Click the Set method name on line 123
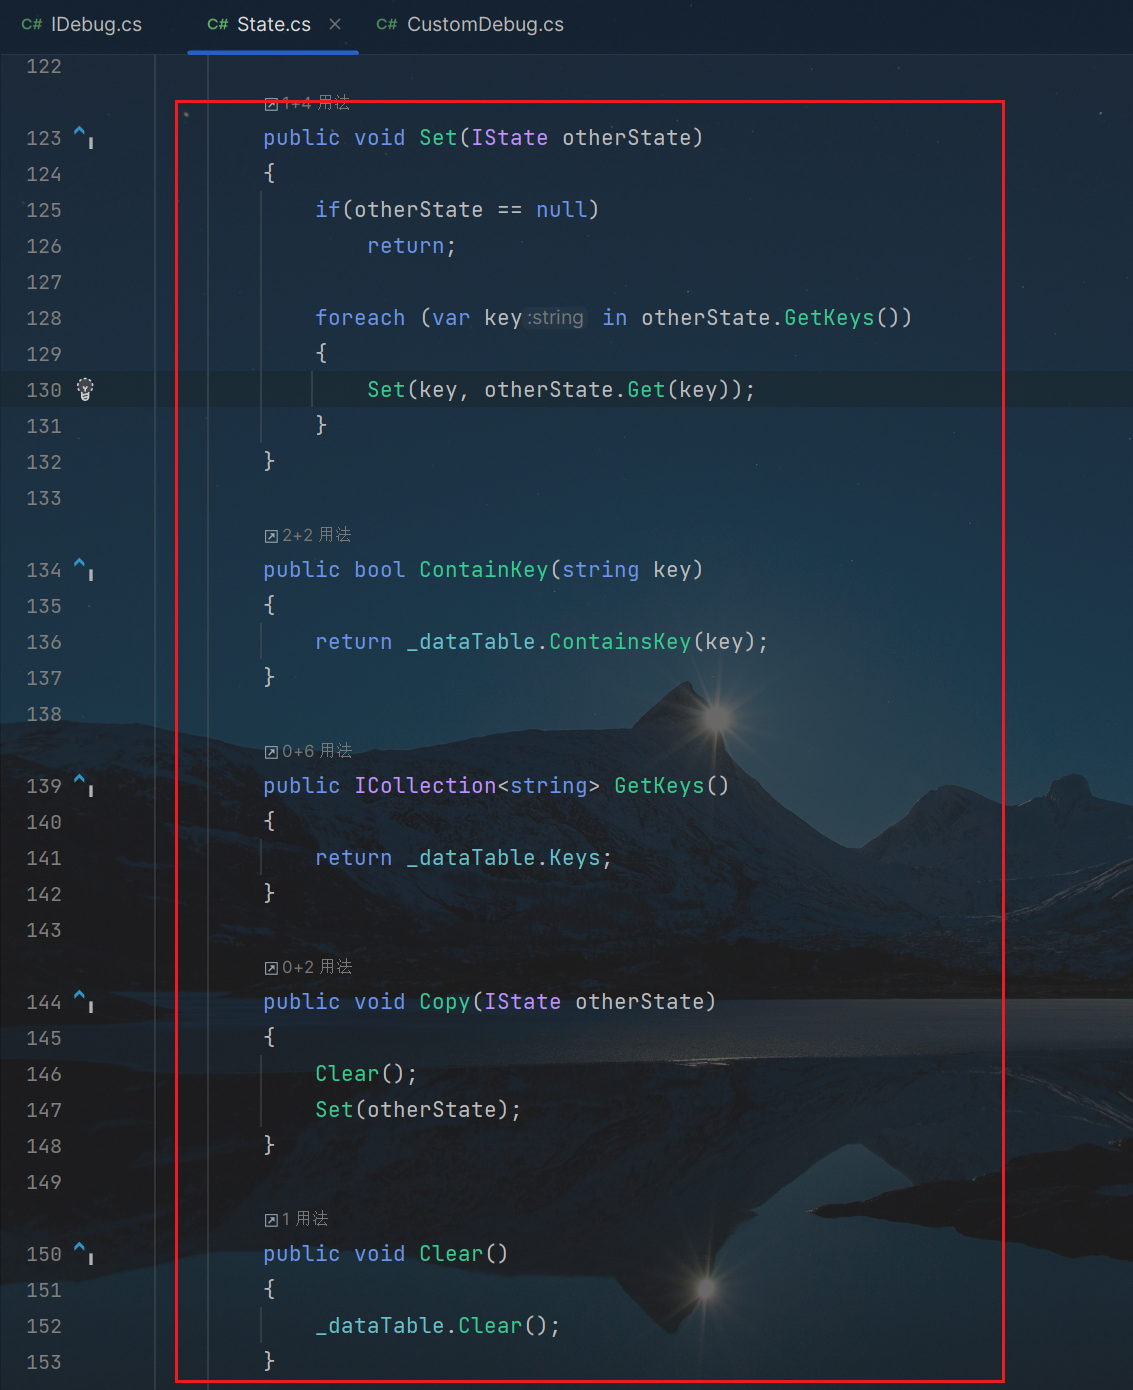The image size is (1133, 1390). (438, 137)
